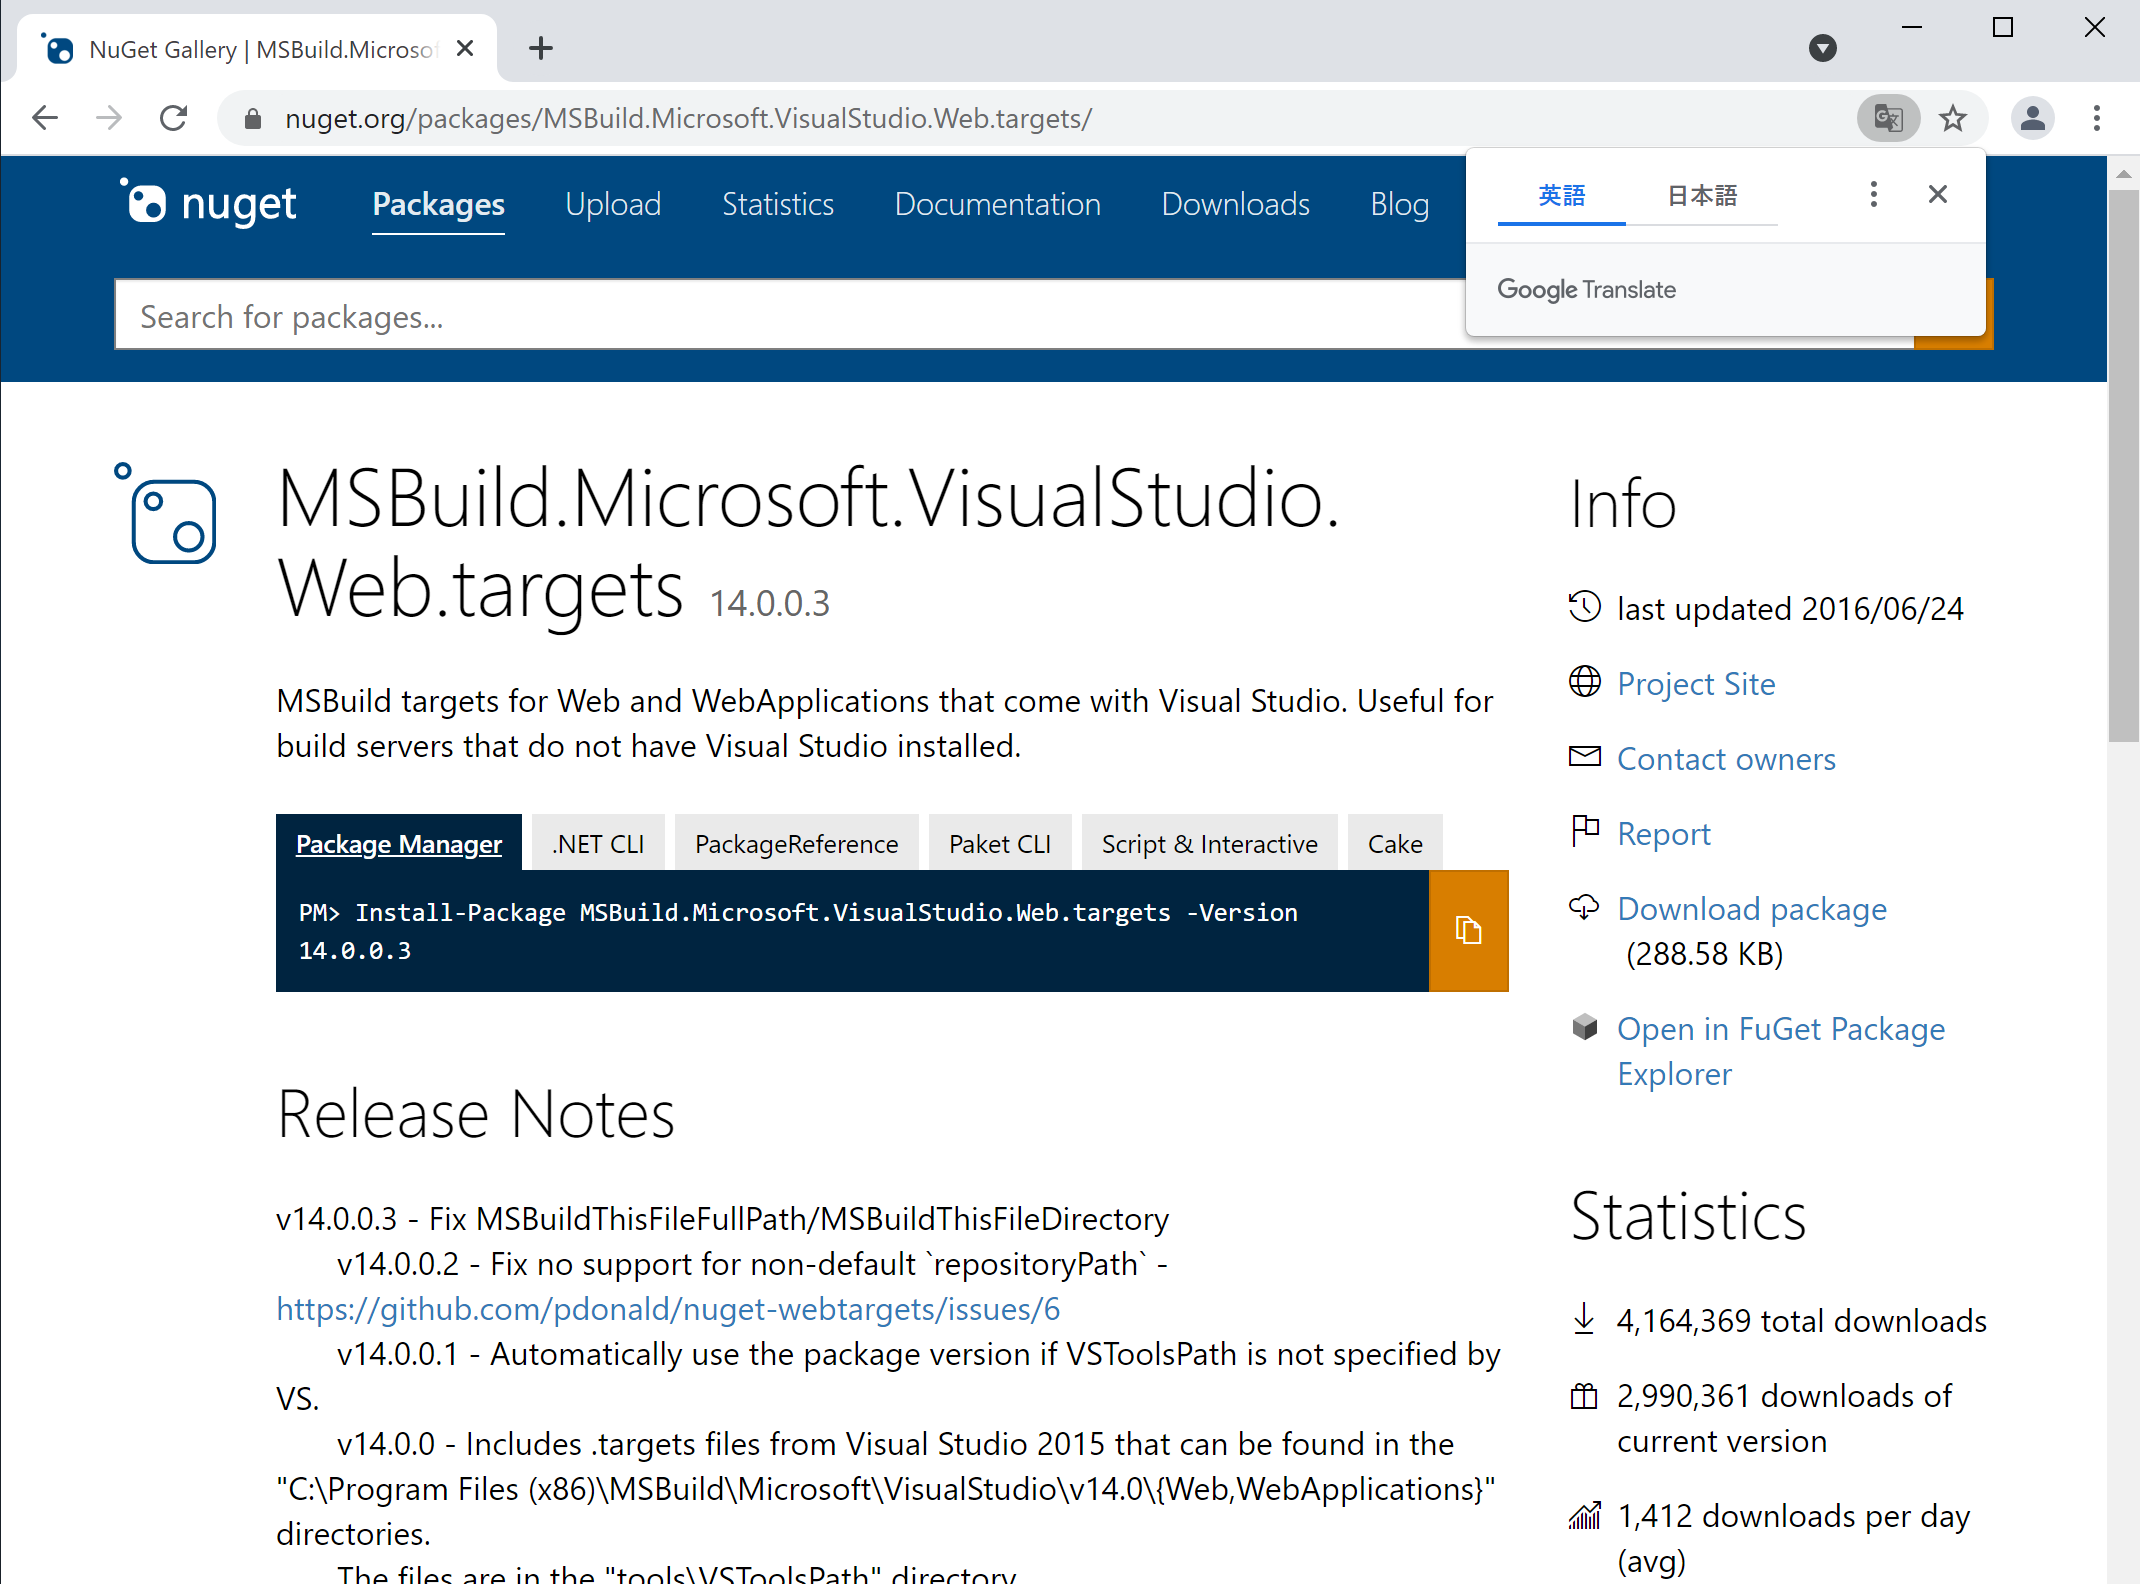Click the address bar URL

pyautogui.click(x=688, y=119)
